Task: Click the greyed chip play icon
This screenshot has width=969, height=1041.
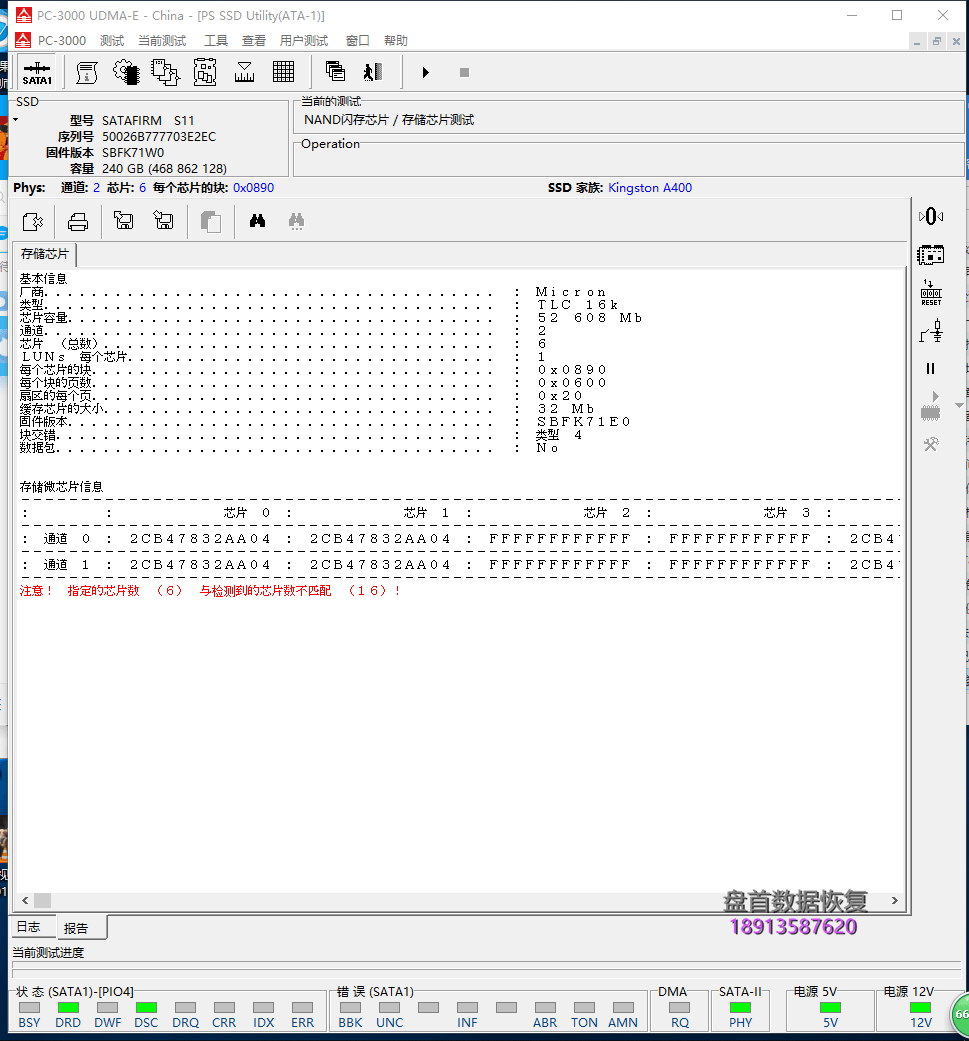Action: coord(931,406)
